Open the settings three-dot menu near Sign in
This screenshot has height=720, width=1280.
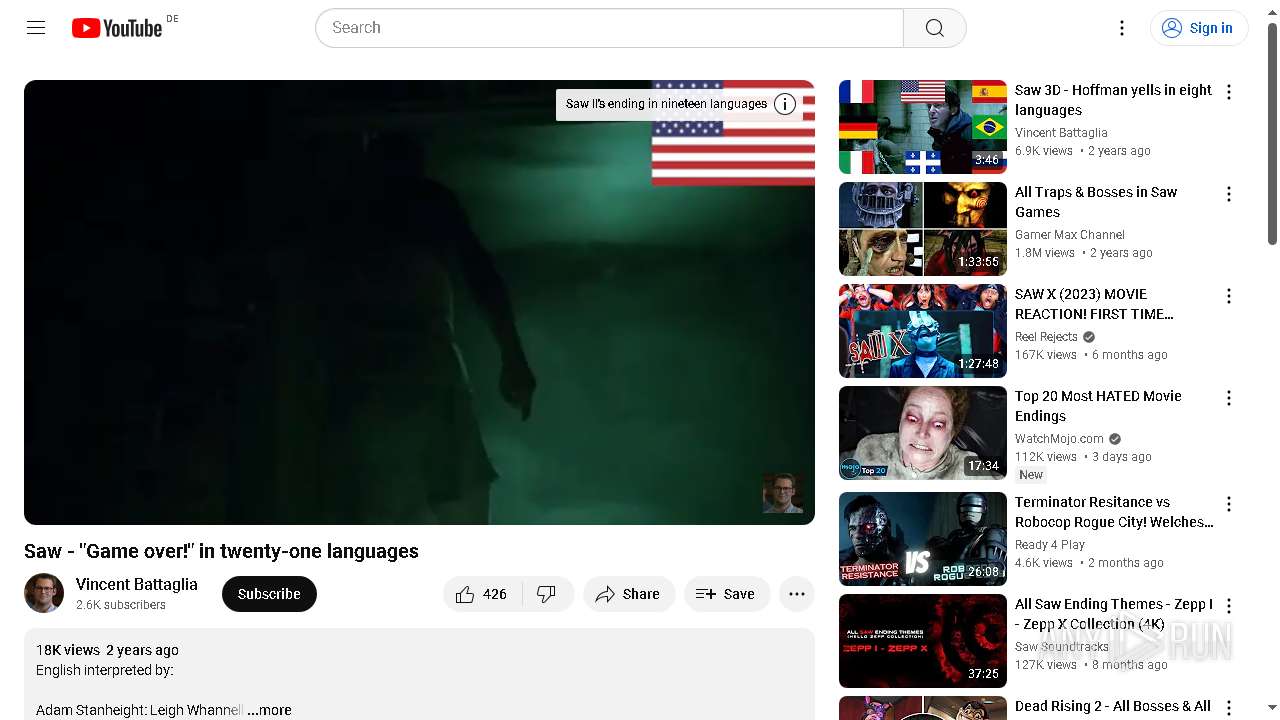pyautogui.click(x=1122, y=28)
